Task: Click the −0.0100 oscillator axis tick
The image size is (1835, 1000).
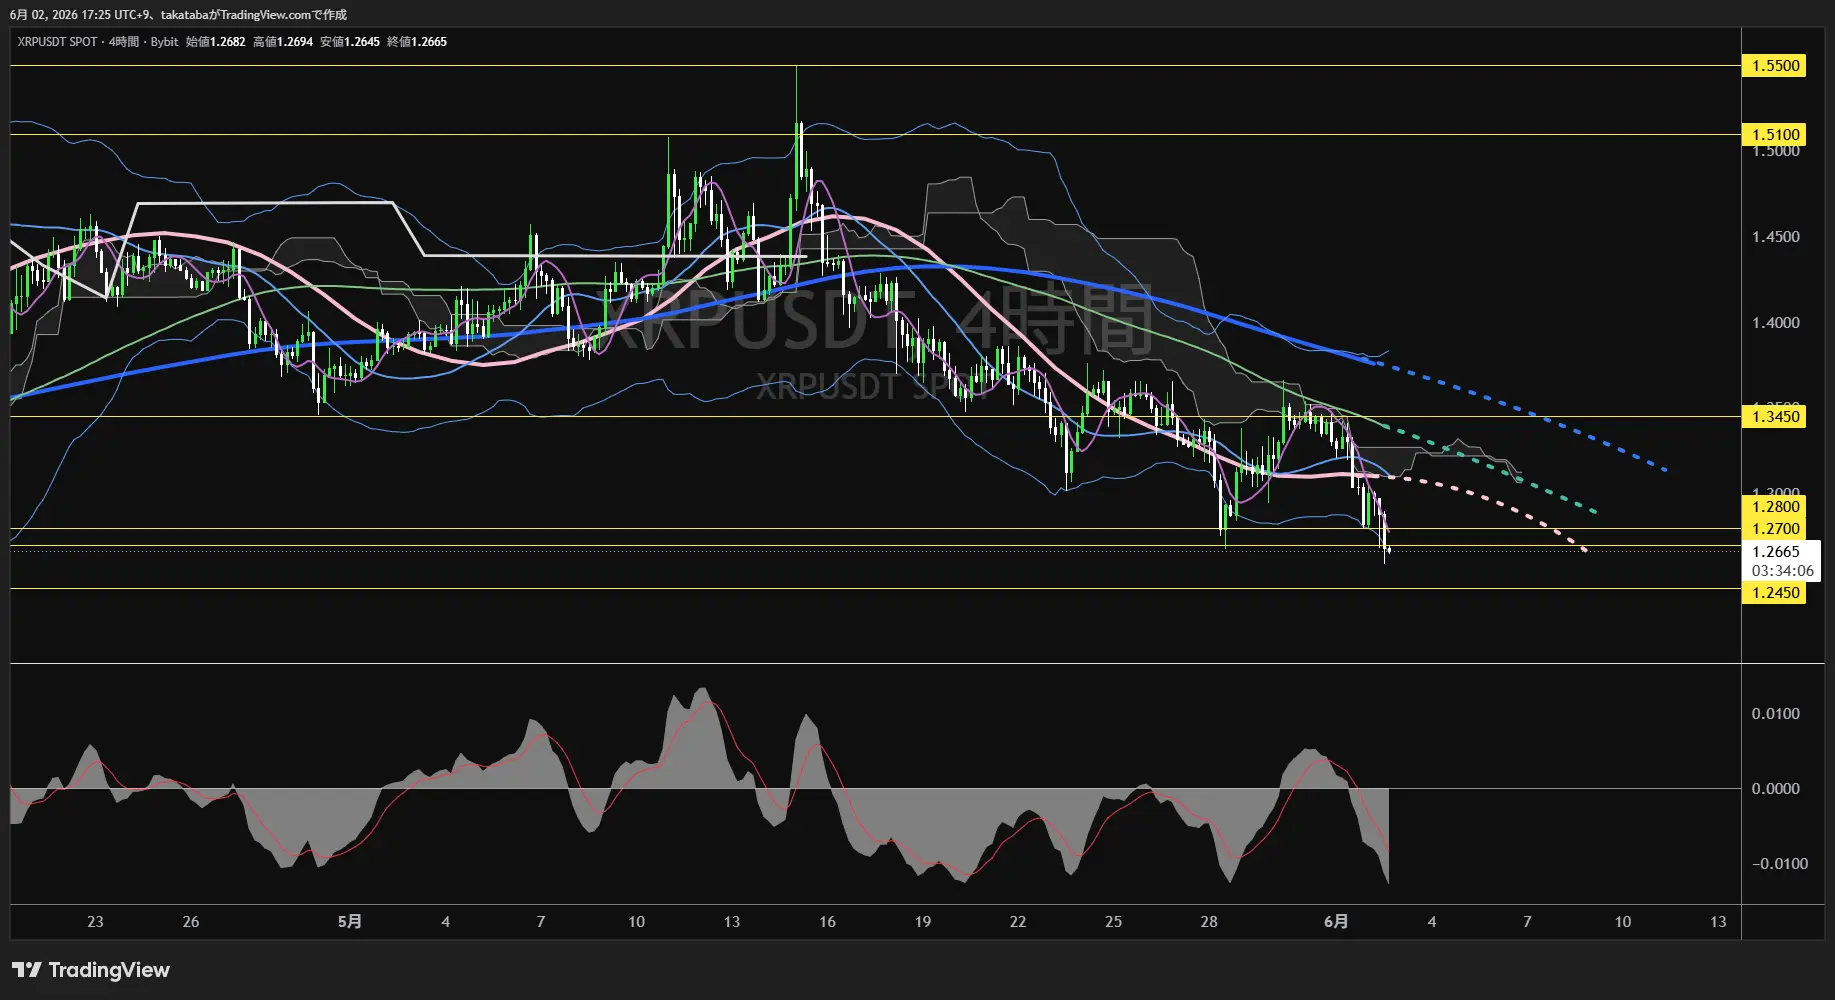Action: point(1779,864)
